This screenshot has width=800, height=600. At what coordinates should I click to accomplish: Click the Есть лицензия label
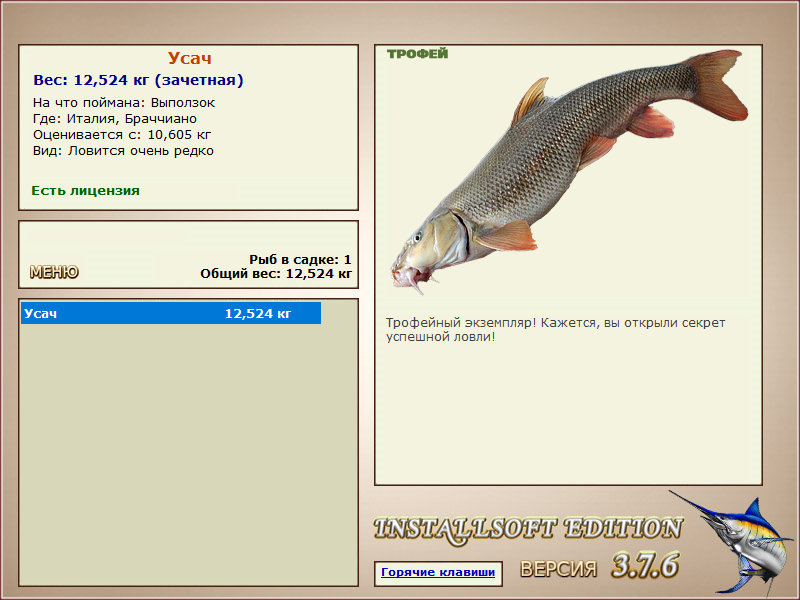[x=86, y=191]
